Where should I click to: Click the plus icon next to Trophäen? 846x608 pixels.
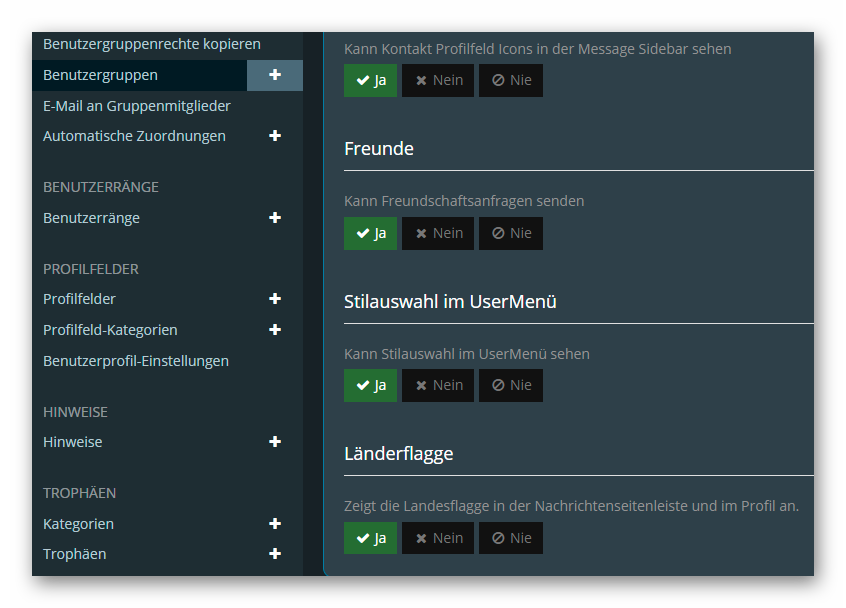(x=275, y=554)
